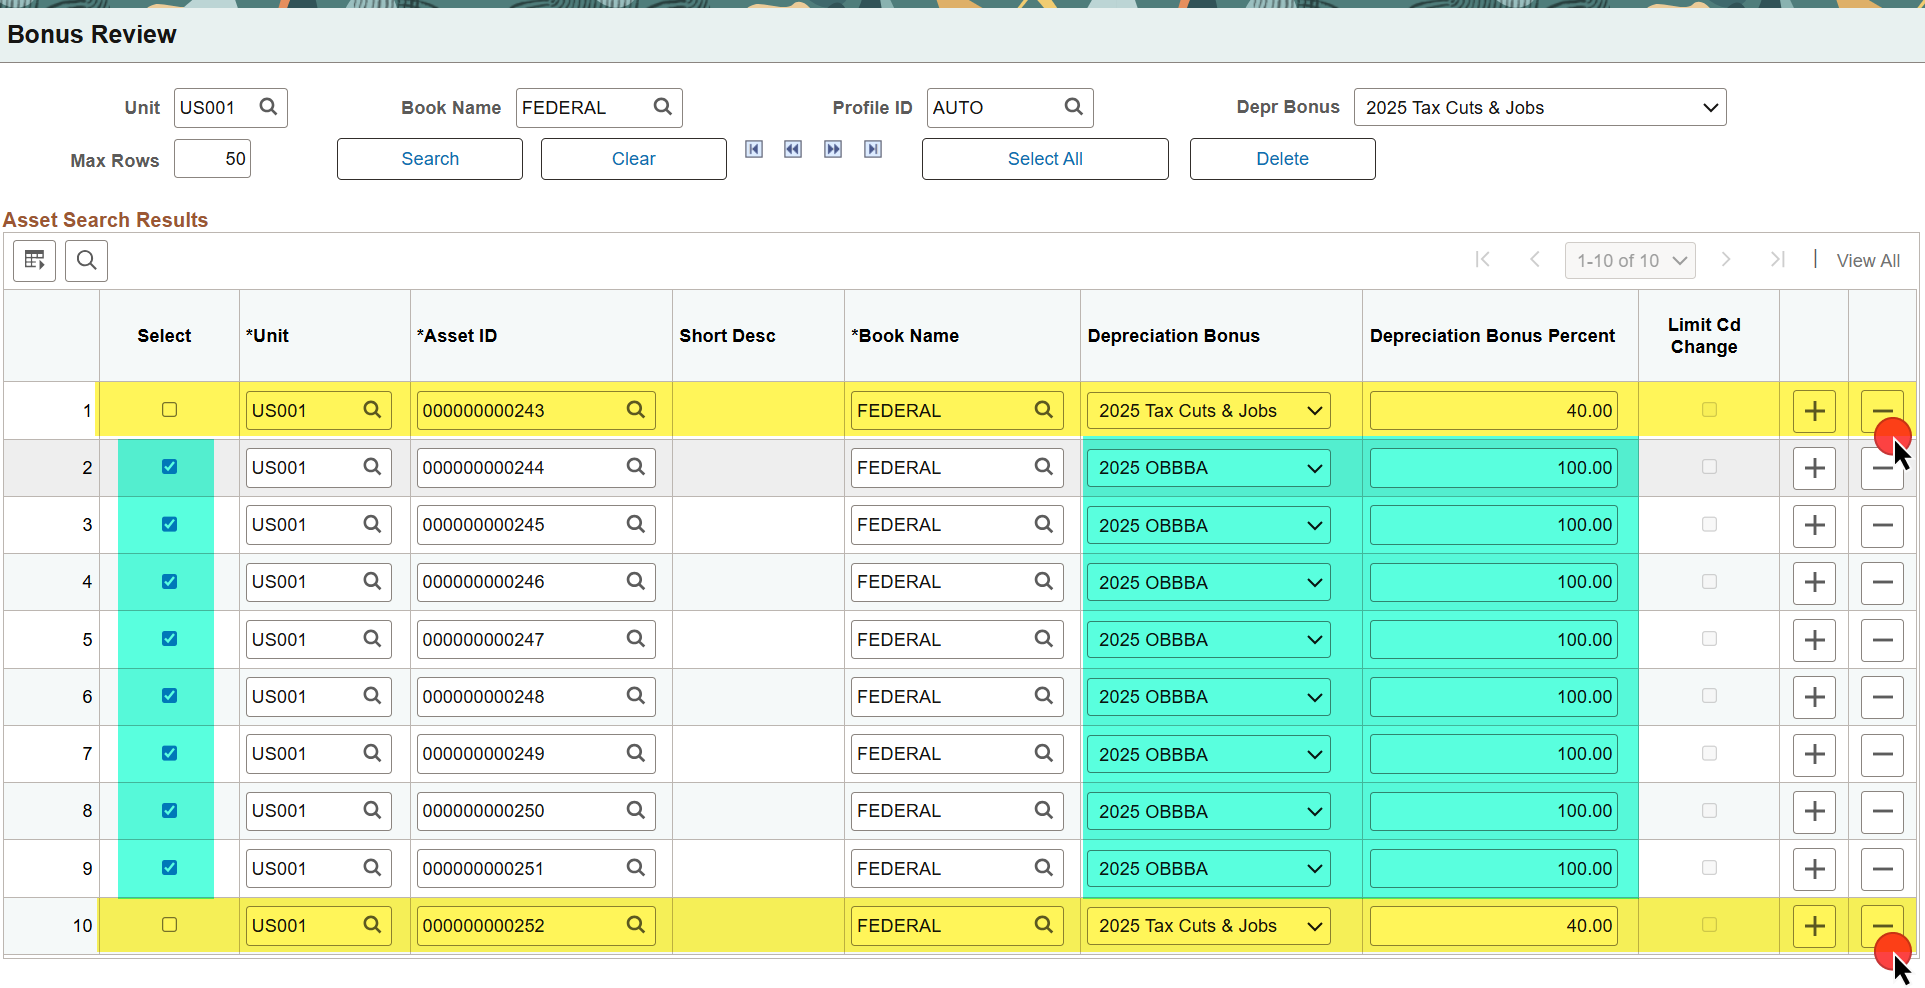The image size is (1925, 988).
Task: Open Book Name lookup in search header
Action: 662,107
